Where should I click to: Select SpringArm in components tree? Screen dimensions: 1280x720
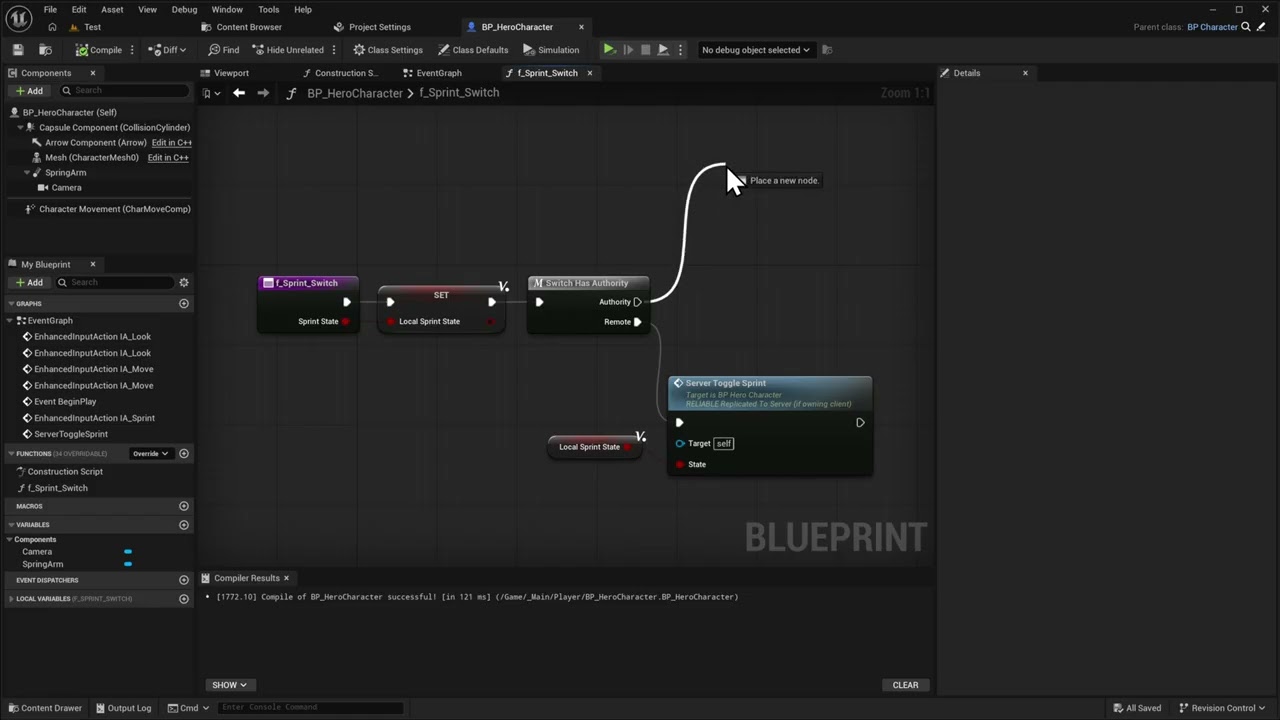65,173
